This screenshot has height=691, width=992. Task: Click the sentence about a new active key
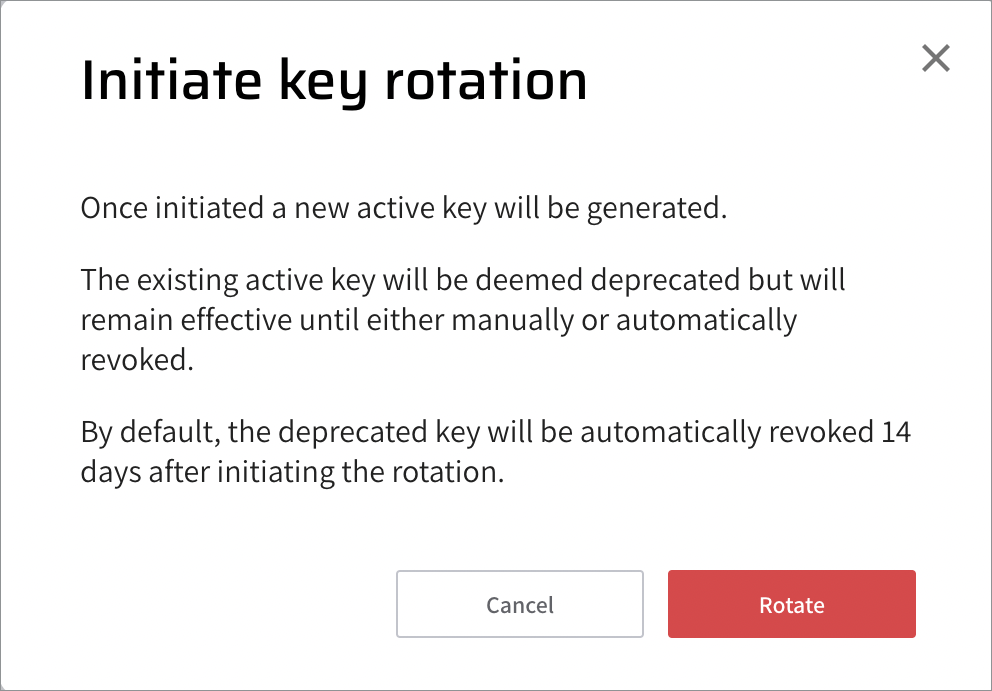(x=402, y=209)
